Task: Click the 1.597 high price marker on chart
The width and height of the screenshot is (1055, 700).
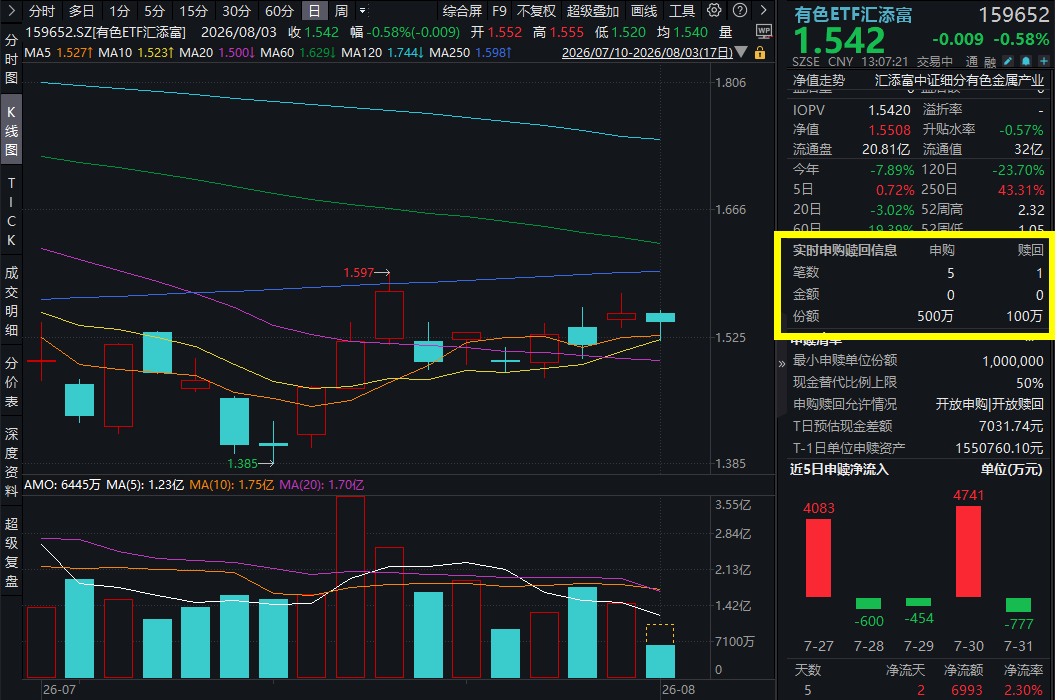Action: point(366,273)
